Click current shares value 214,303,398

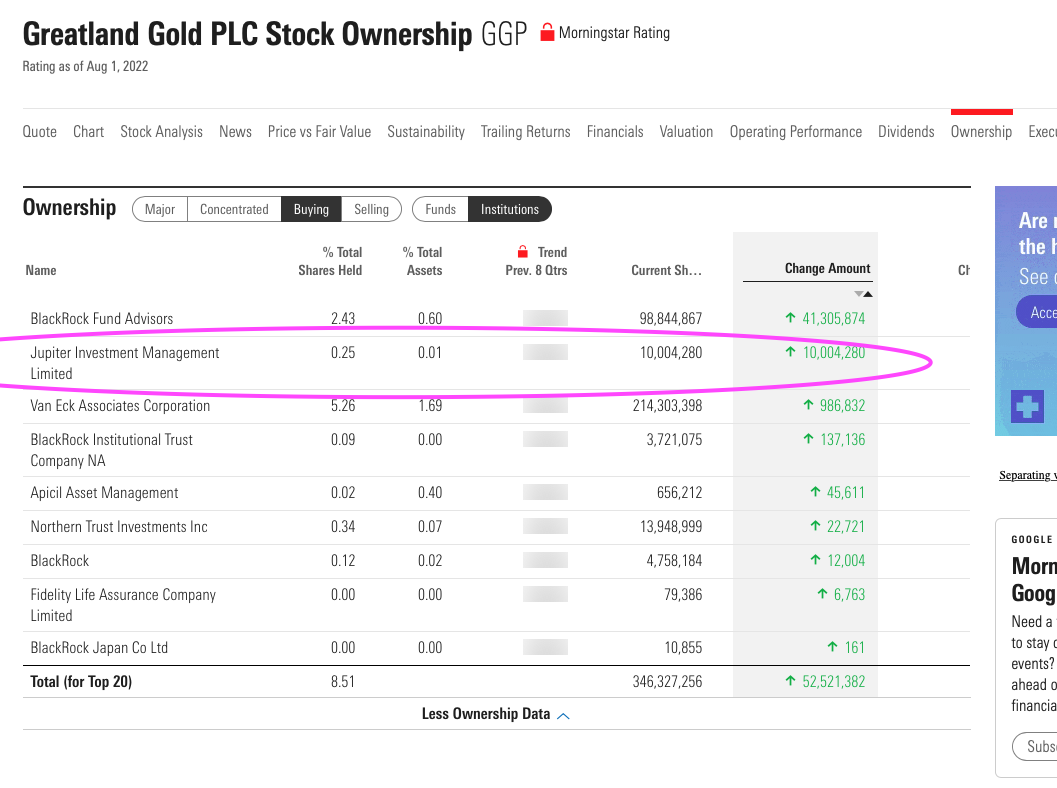[667, 405]
